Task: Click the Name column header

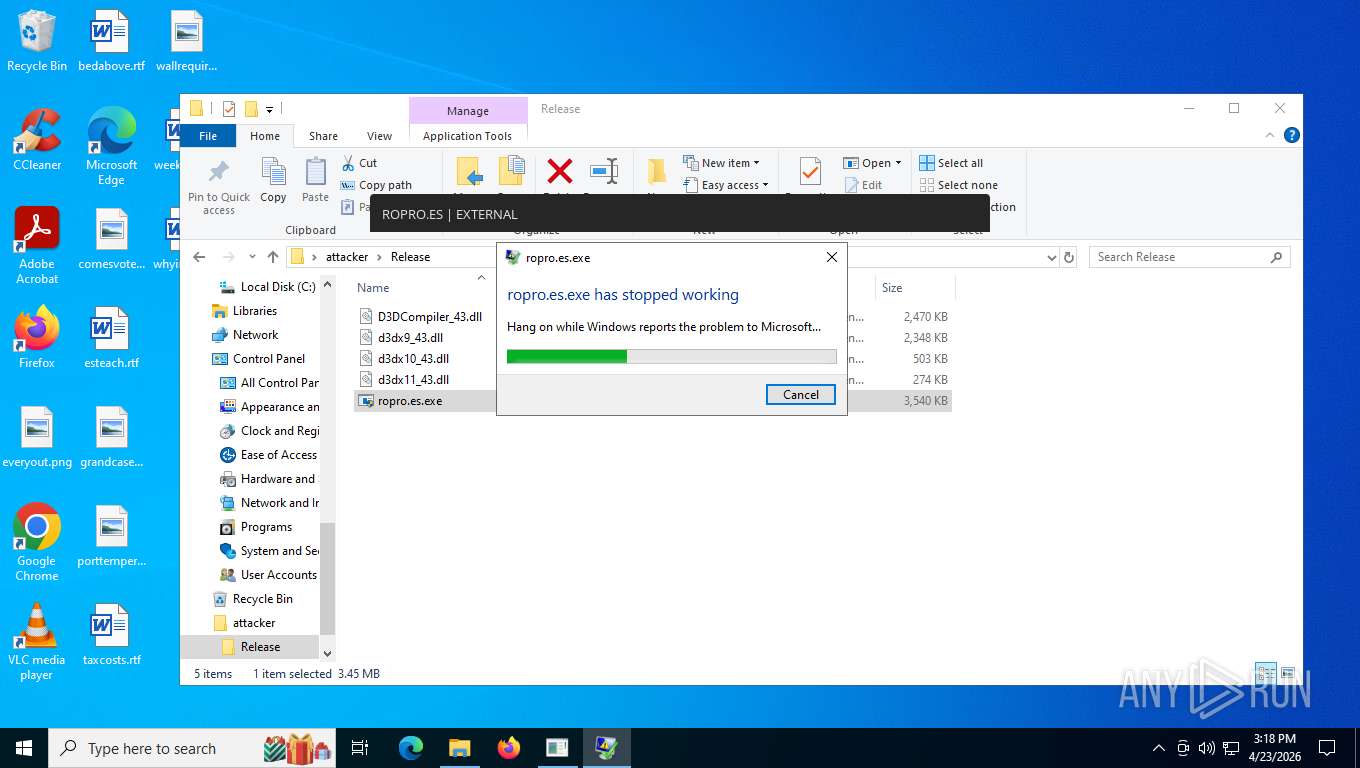Action: [373, 288]
